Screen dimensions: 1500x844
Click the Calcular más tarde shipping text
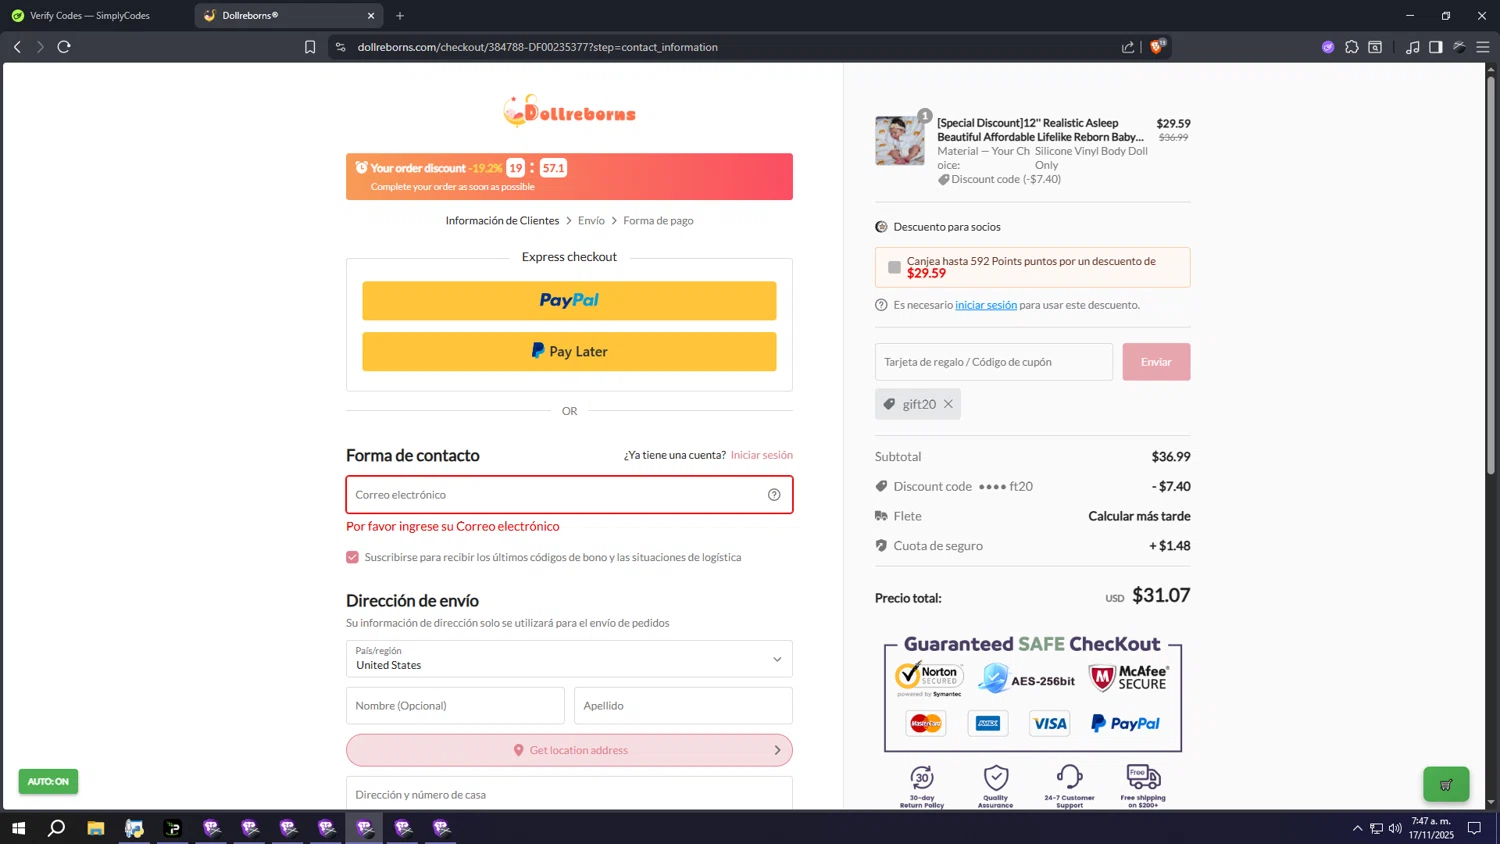coord(1139,516)
